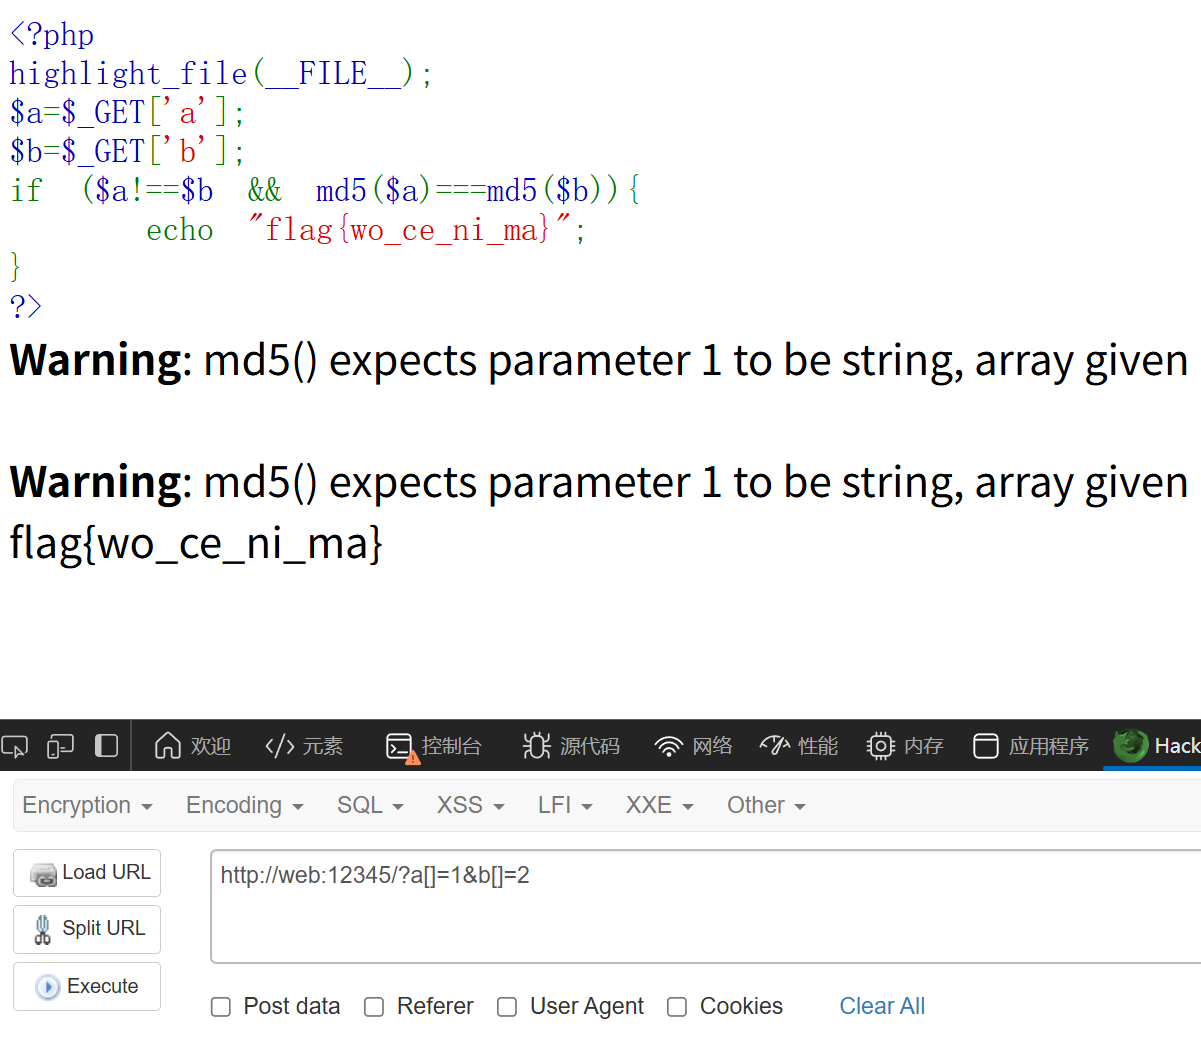The height and width of the screenshot is (1050, 1201).
Task: Click into the HackBar URL text field
Action: 706,907
